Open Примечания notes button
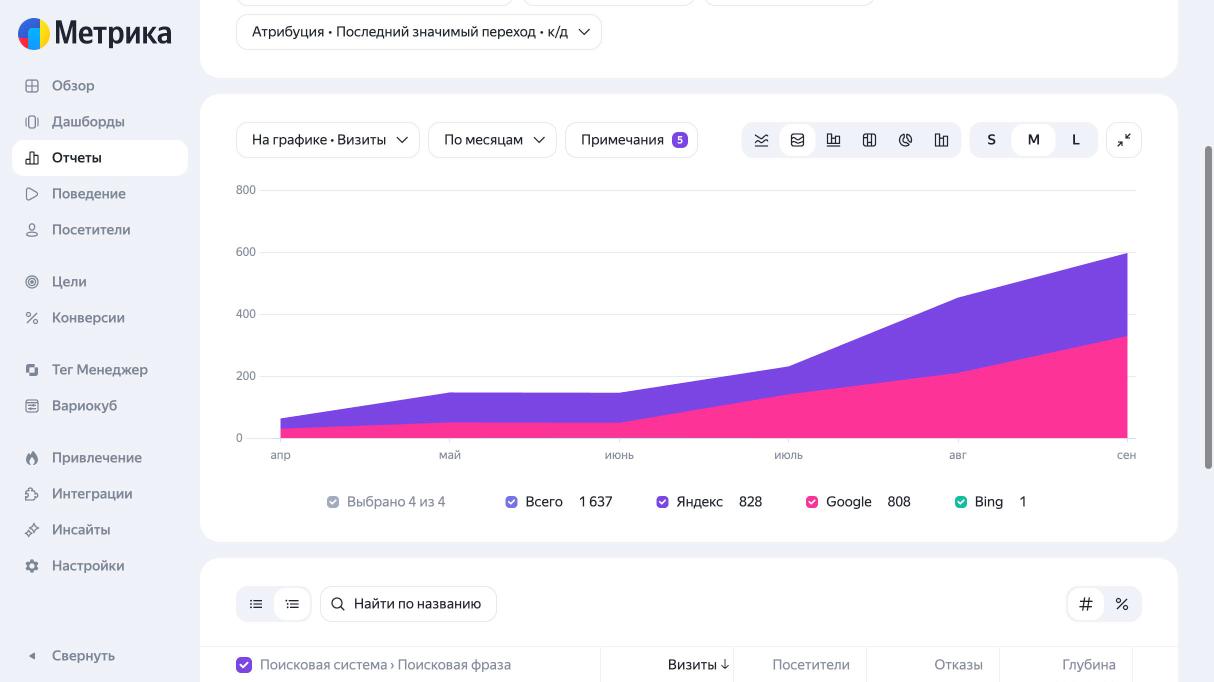 [631, 140]
